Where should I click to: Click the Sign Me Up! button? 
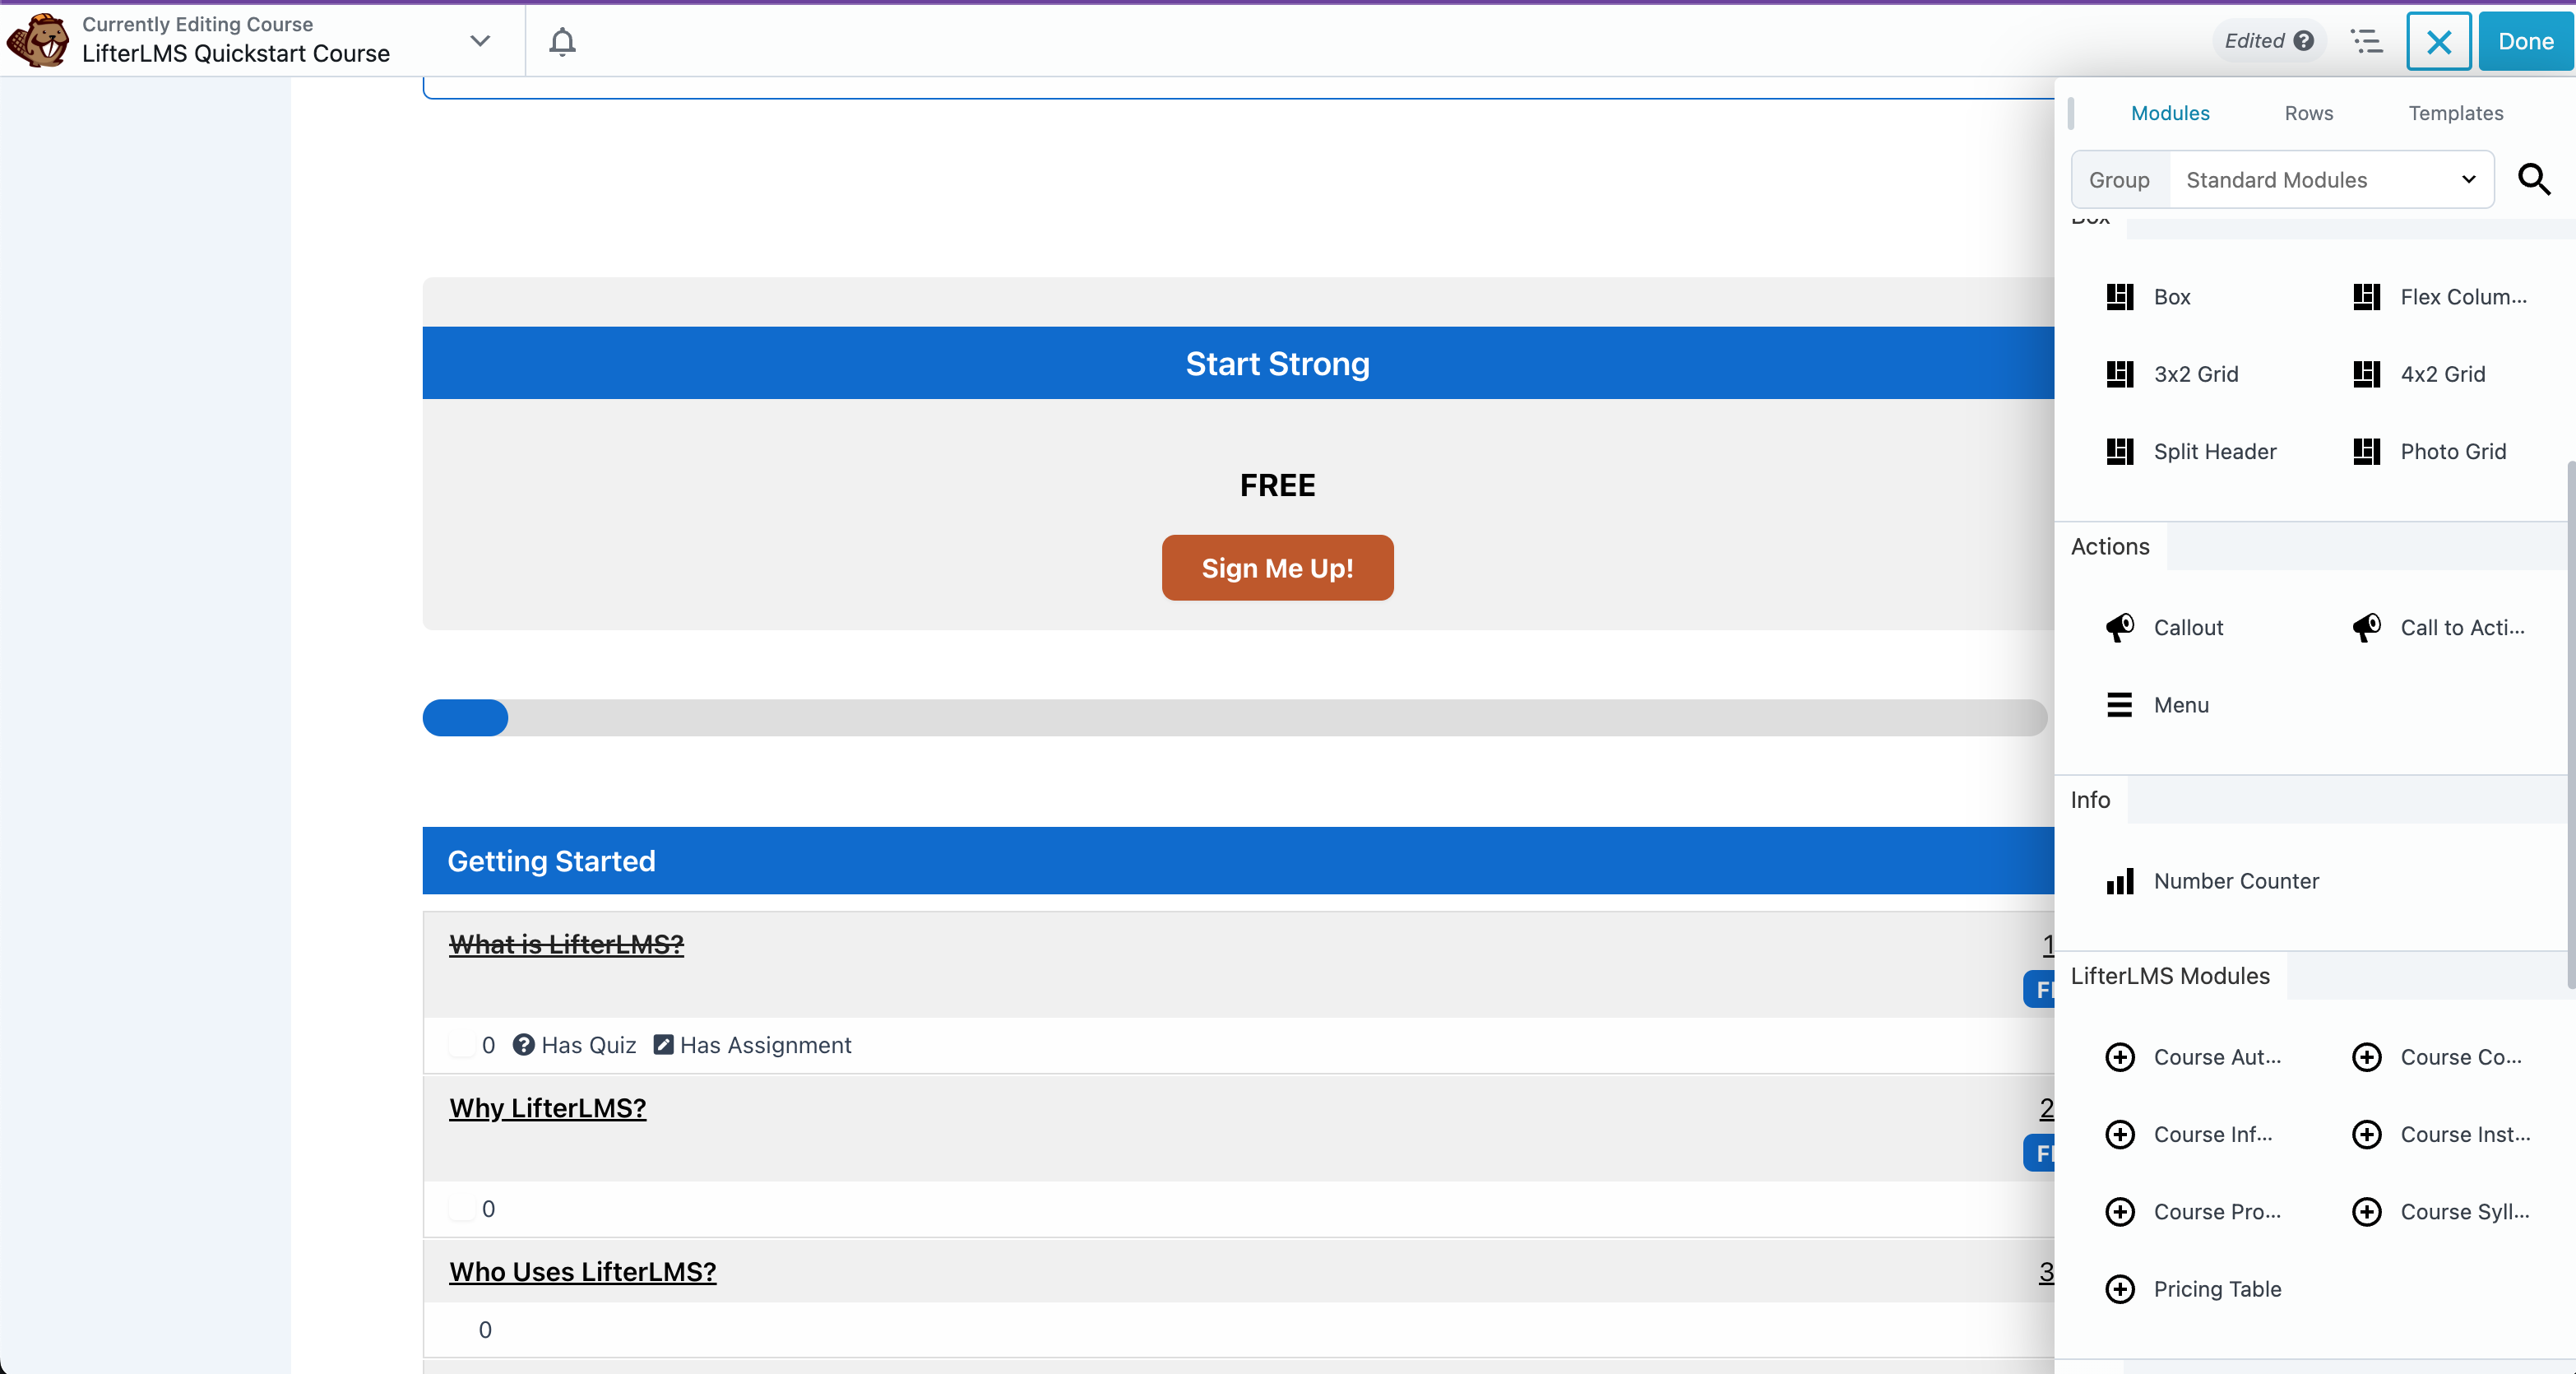(x=1277, y=567)
